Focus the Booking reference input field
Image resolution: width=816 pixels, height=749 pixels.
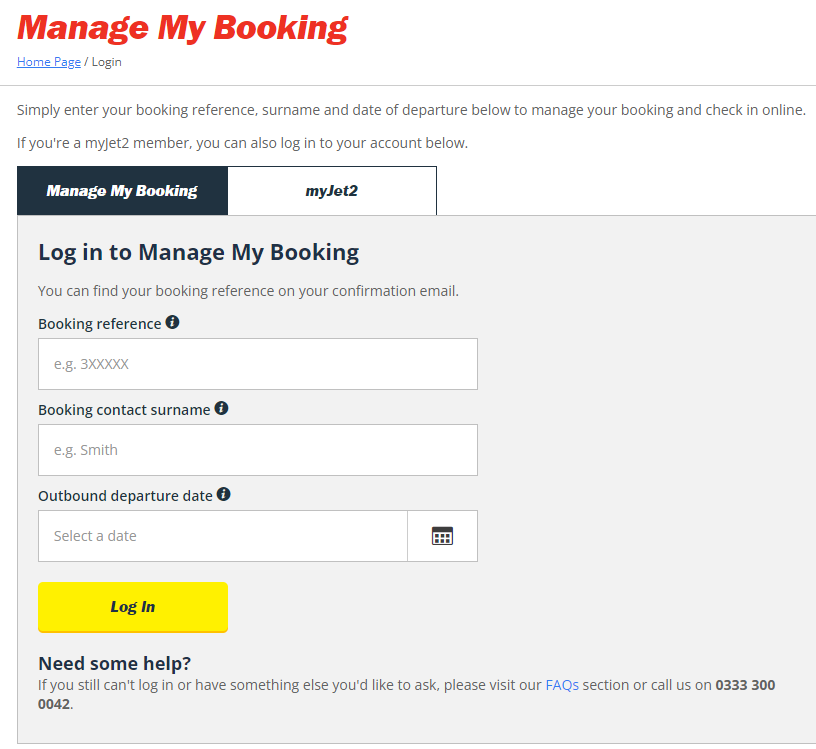point(258,364)
